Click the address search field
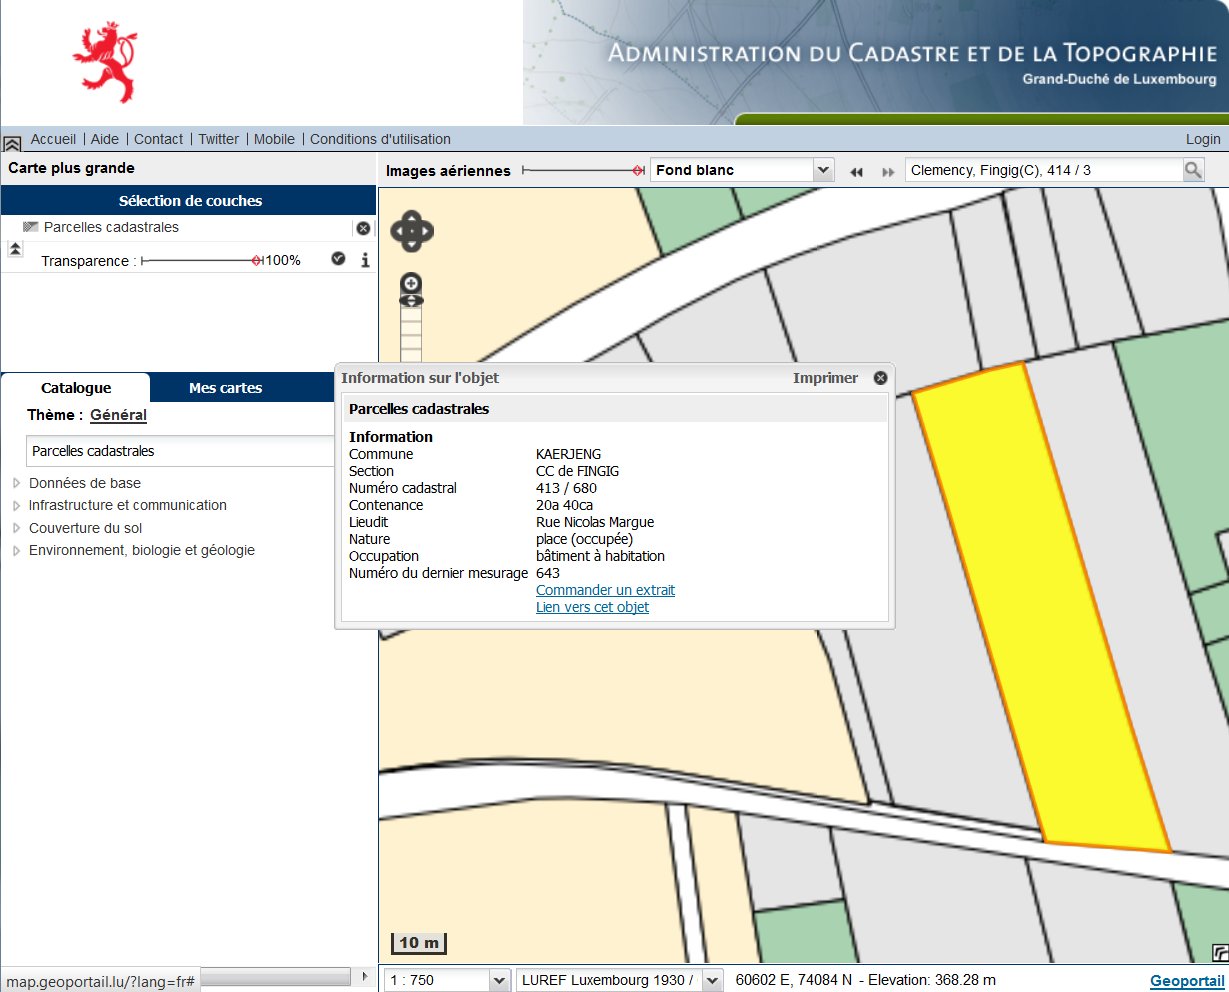Image resolution: width=1229 pixels, height=992 pixels. tap(1043, 170)
